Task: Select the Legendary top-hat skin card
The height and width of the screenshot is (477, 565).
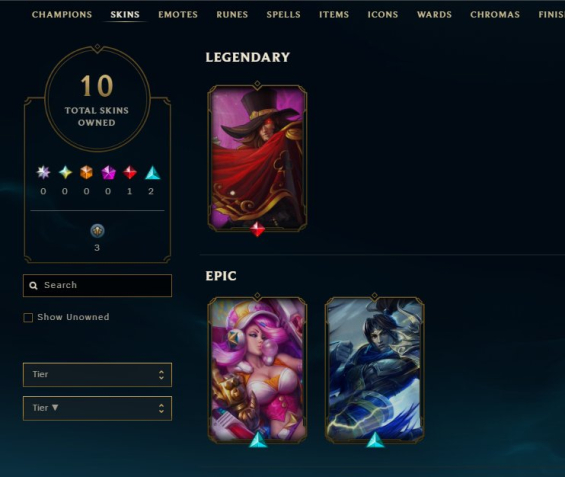Action: point(257,158)
